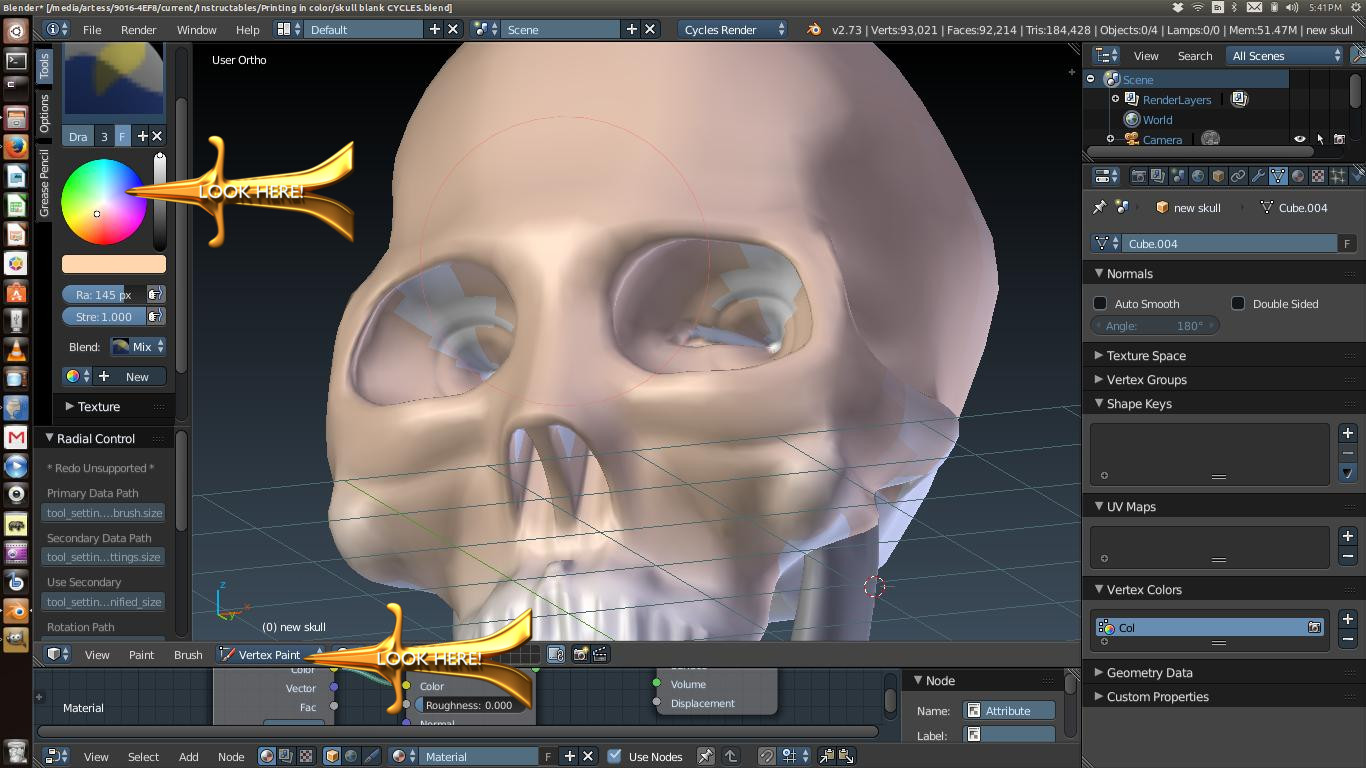Open Paint menu in viewport header
Screen dimensions: 1366x768
click(x=141, y=654)
